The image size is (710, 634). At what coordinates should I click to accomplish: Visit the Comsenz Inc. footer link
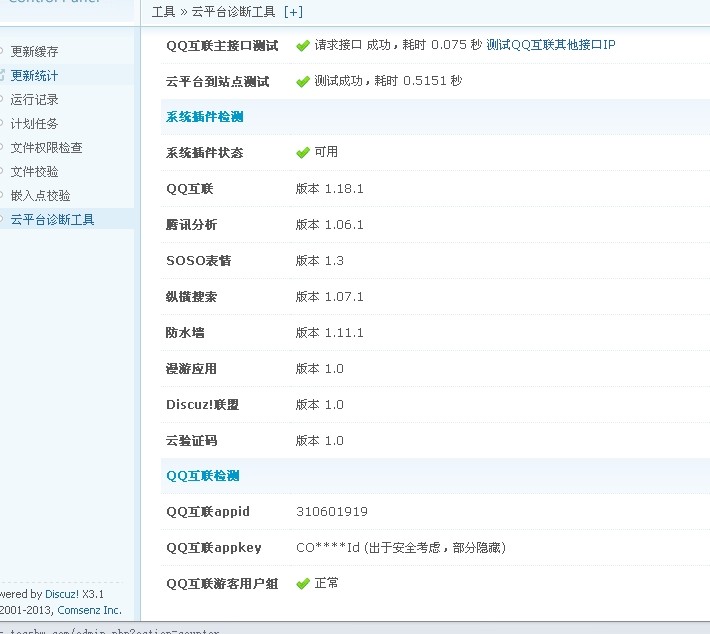89,609
